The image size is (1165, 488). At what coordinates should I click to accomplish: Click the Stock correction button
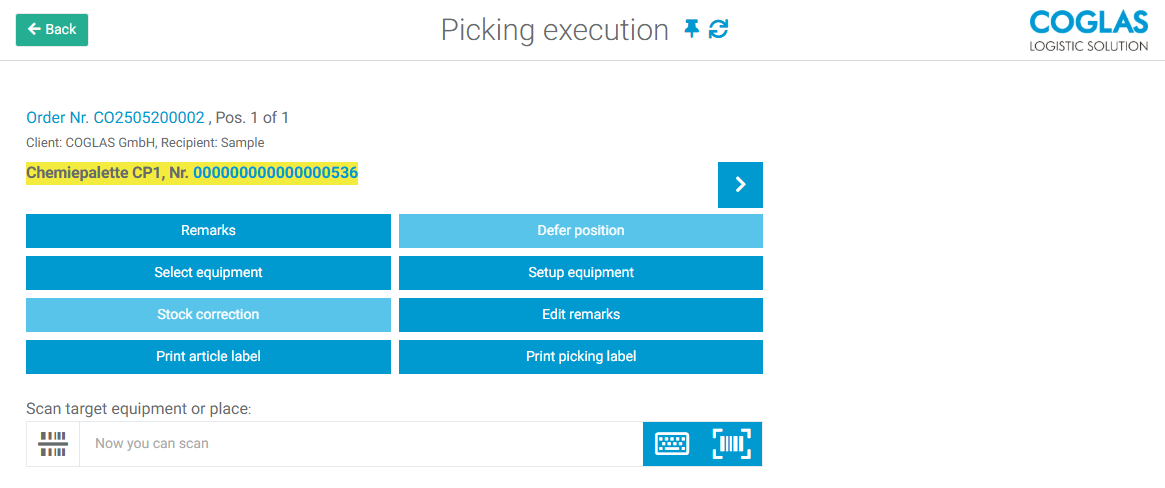[208, 315]
